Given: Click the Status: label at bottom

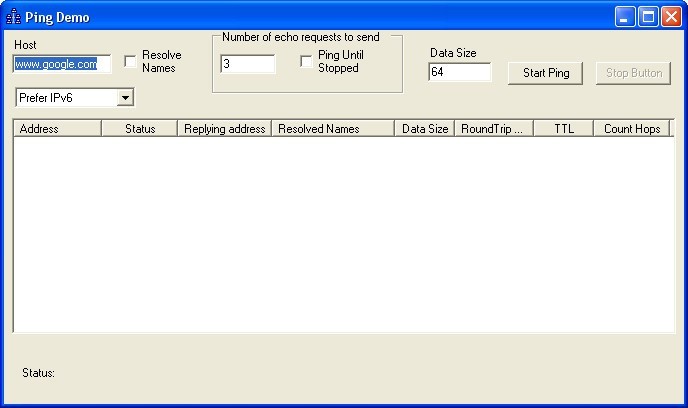Looking at the screenshot, I should [39, 373].
